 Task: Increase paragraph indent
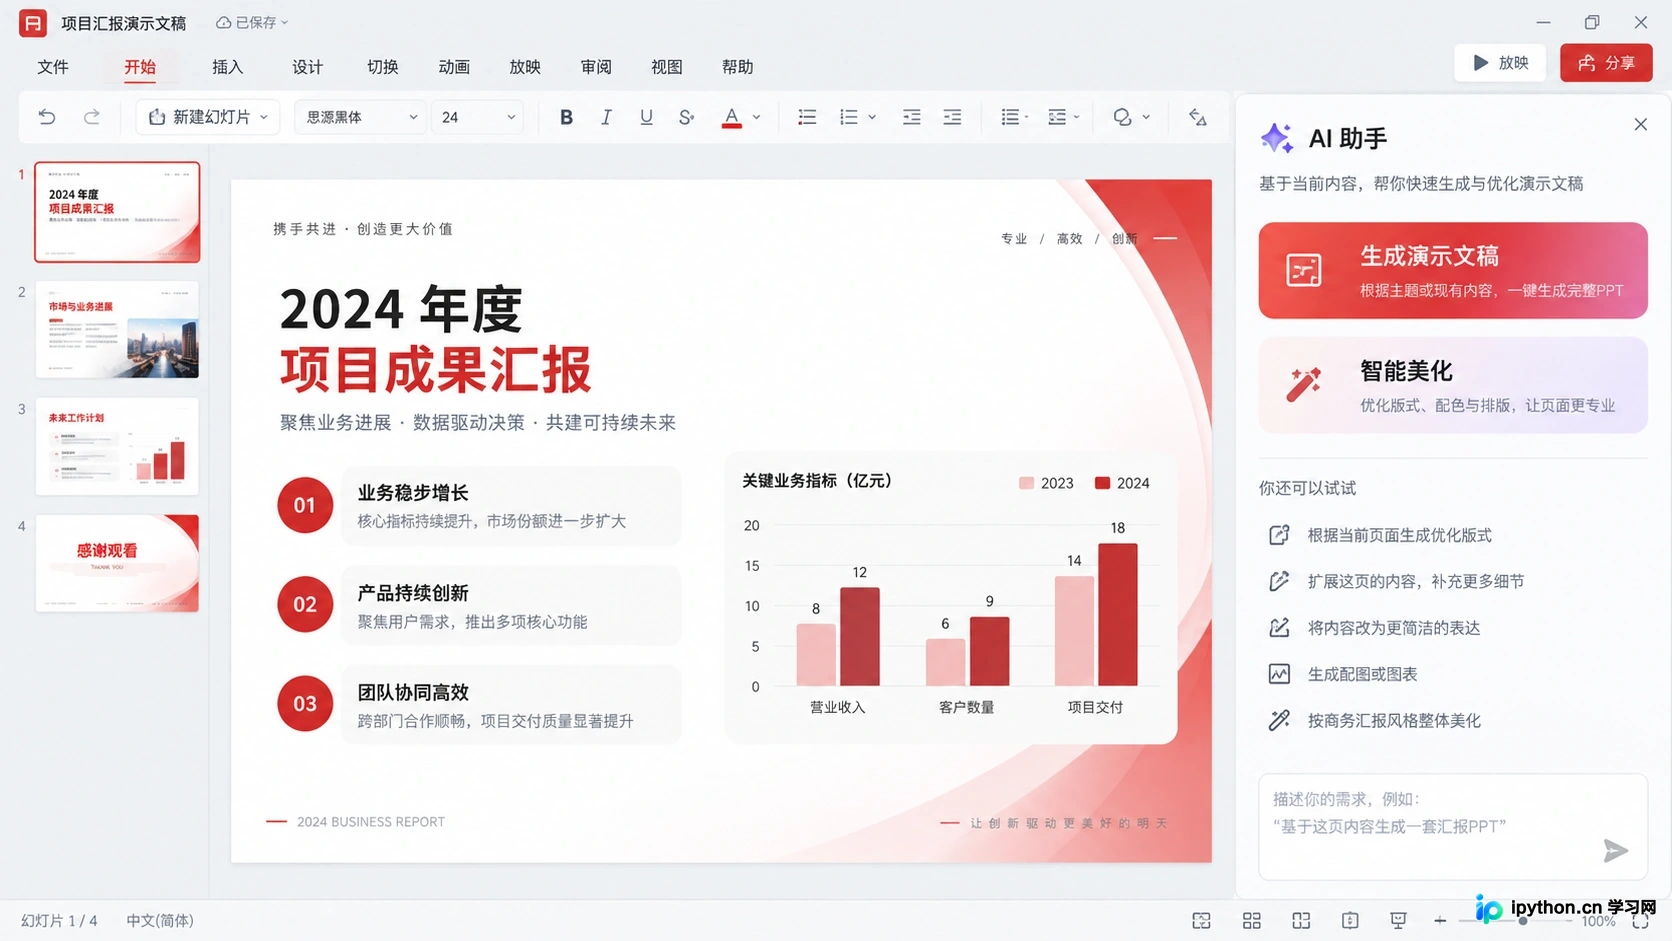952,117
